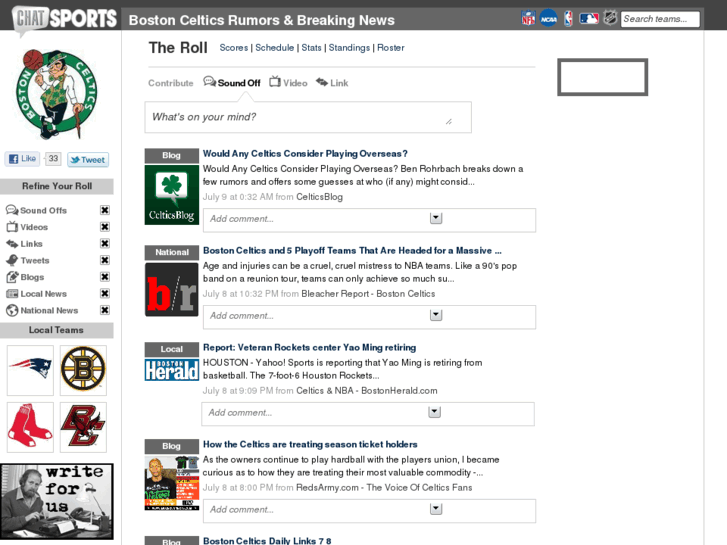This screenshot has height=545, width=727.
Task: Click the Blogs pencil icon
Action: pos(12,277)
